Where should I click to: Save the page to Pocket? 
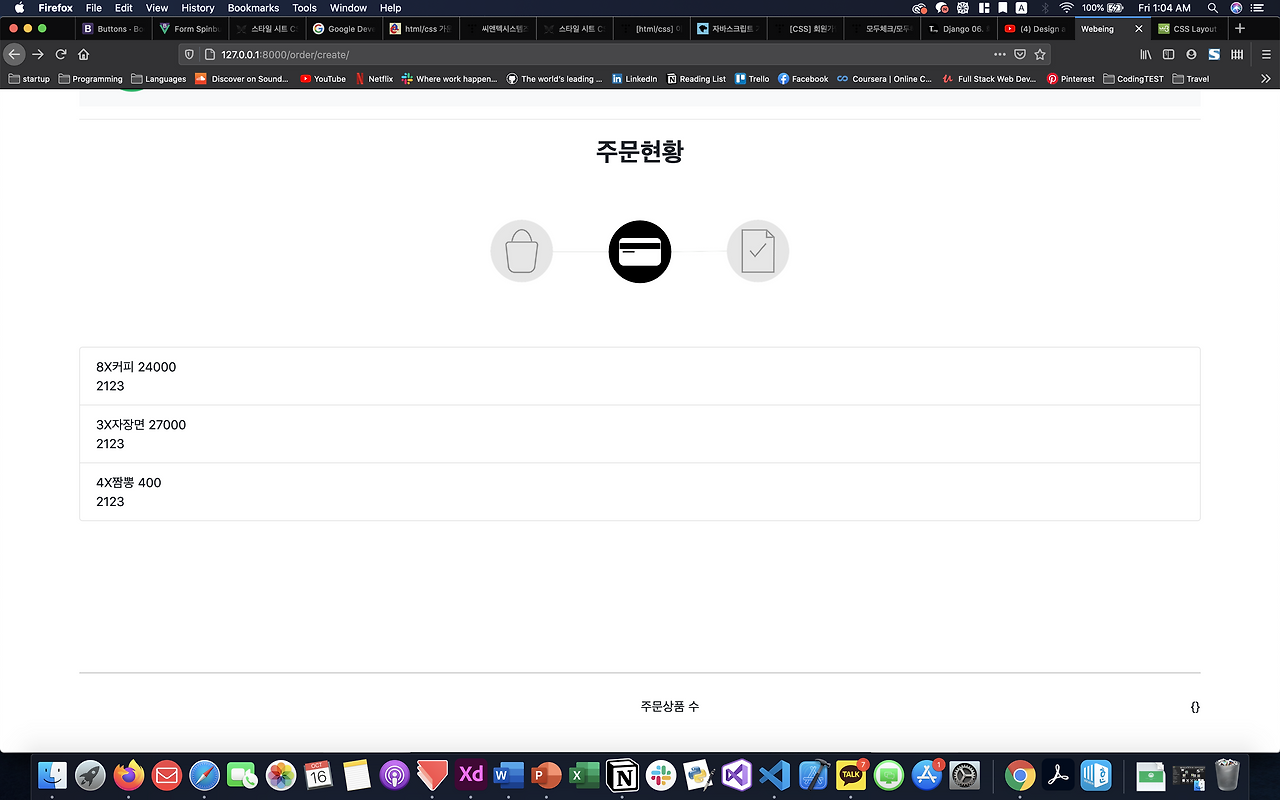pos(1022,55)
